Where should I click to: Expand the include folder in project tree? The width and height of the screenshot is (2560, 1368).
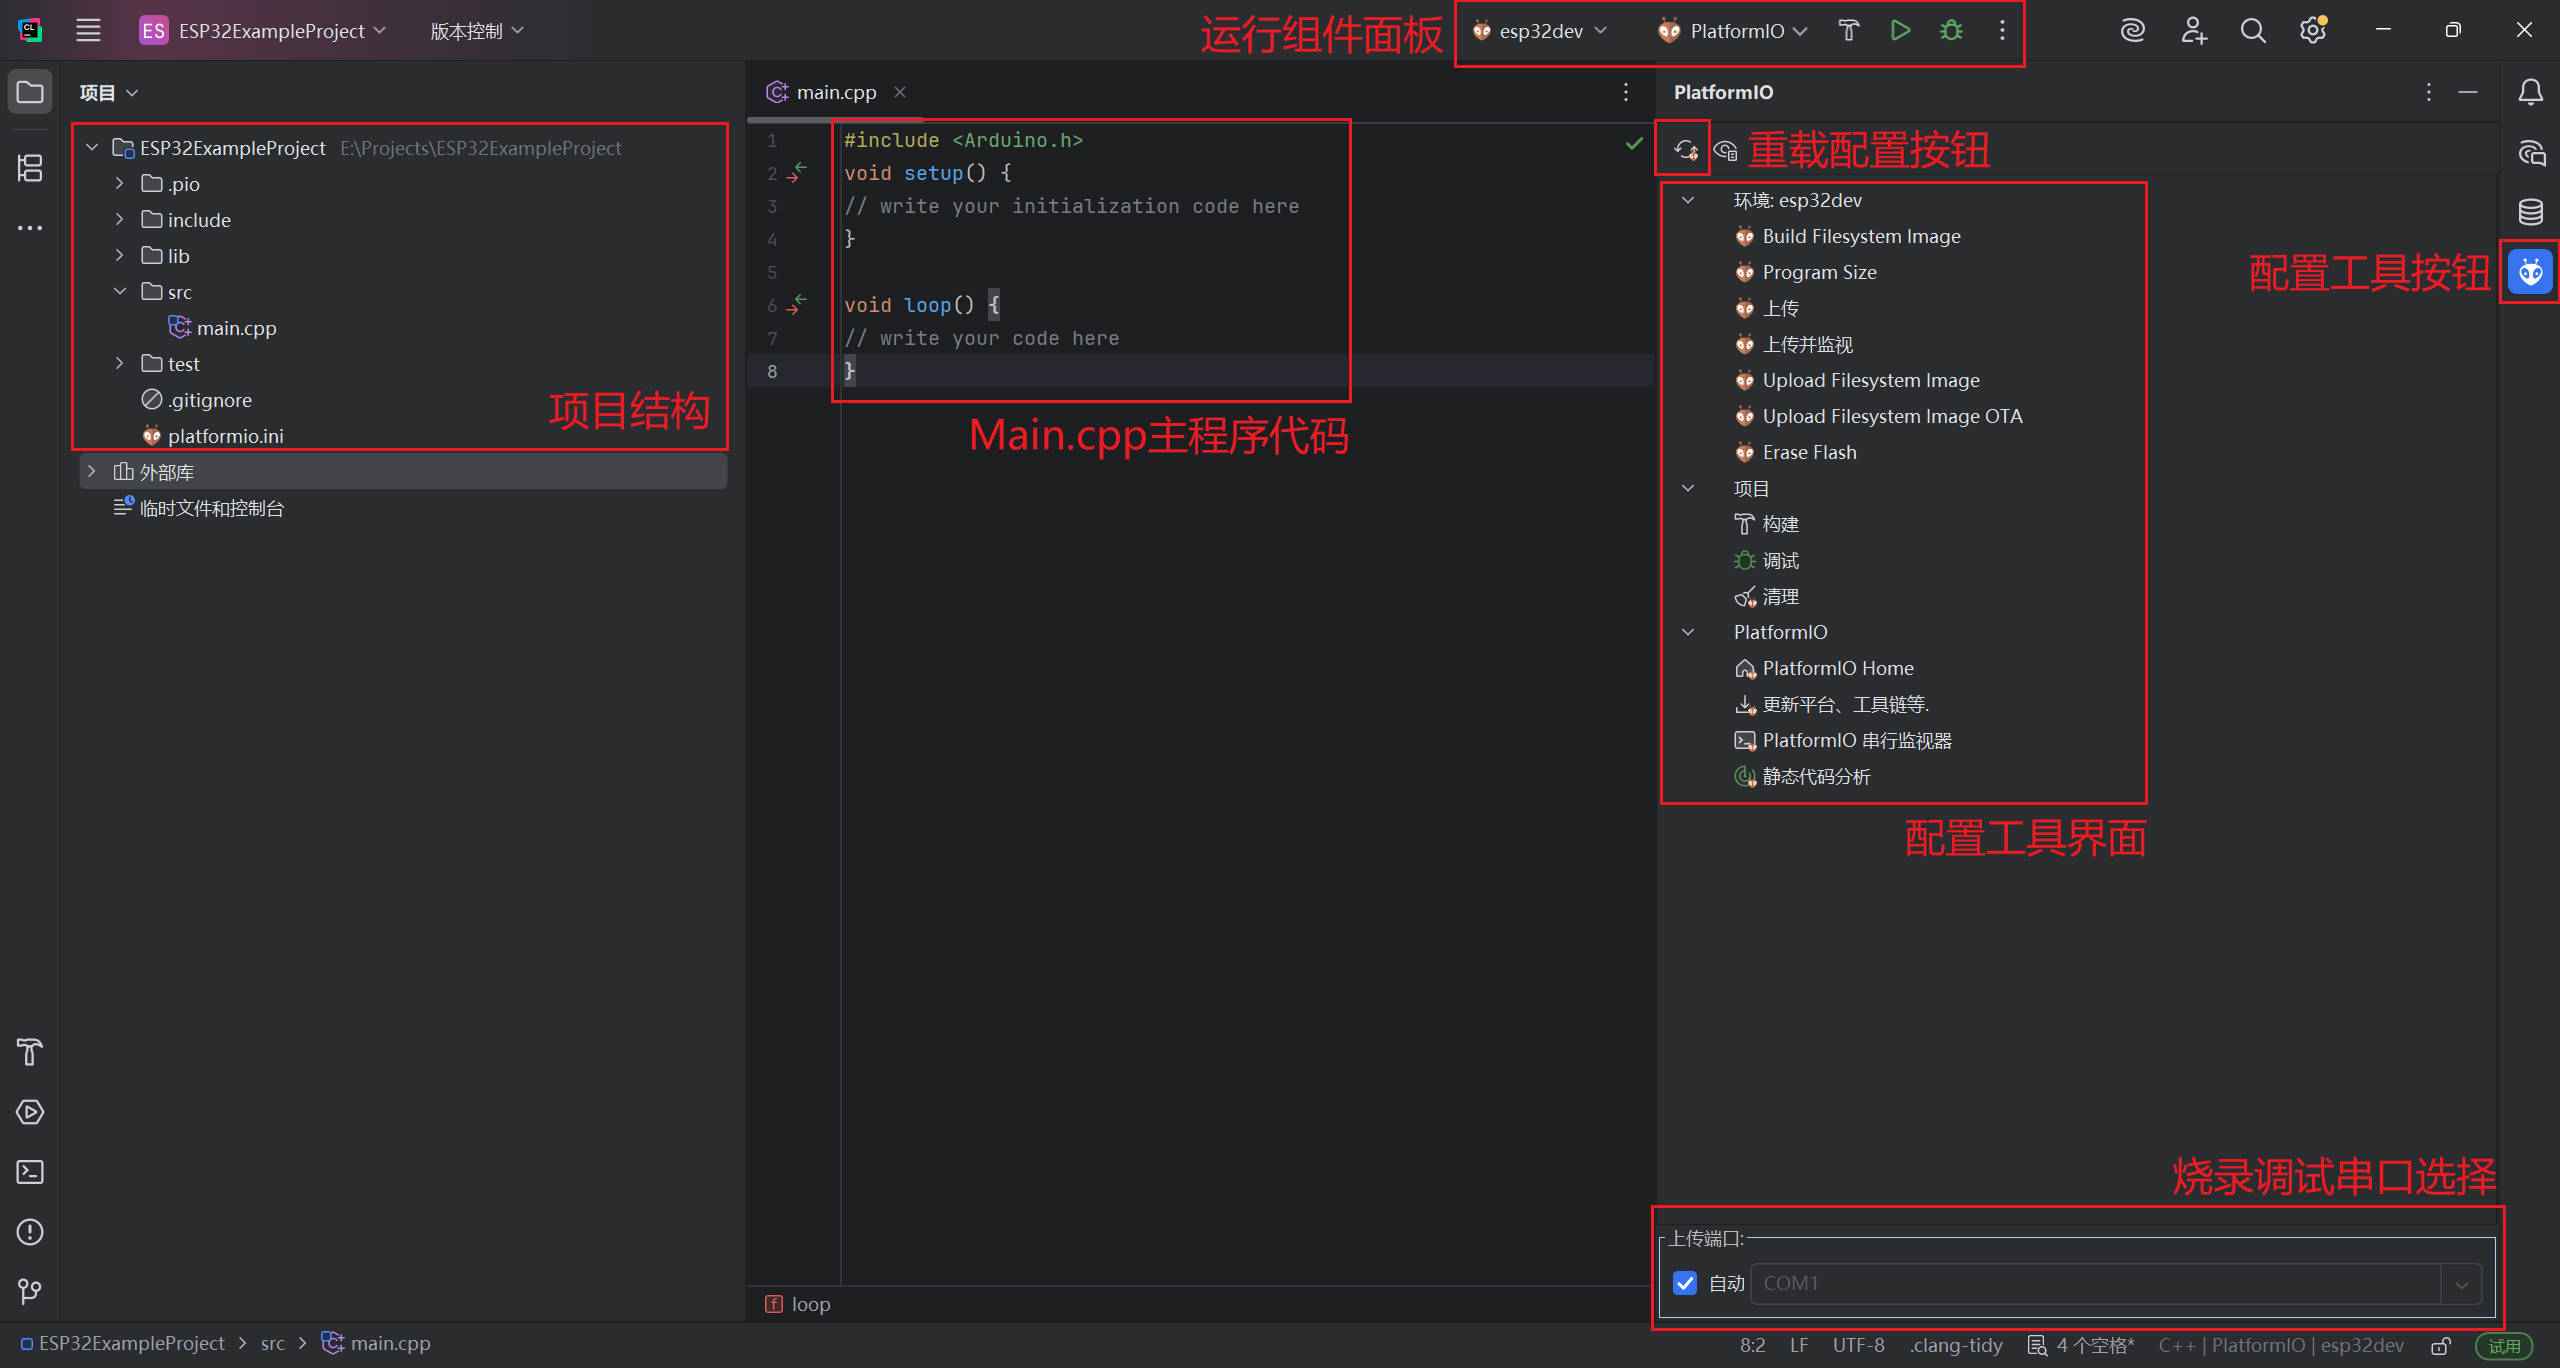(120, 220)
